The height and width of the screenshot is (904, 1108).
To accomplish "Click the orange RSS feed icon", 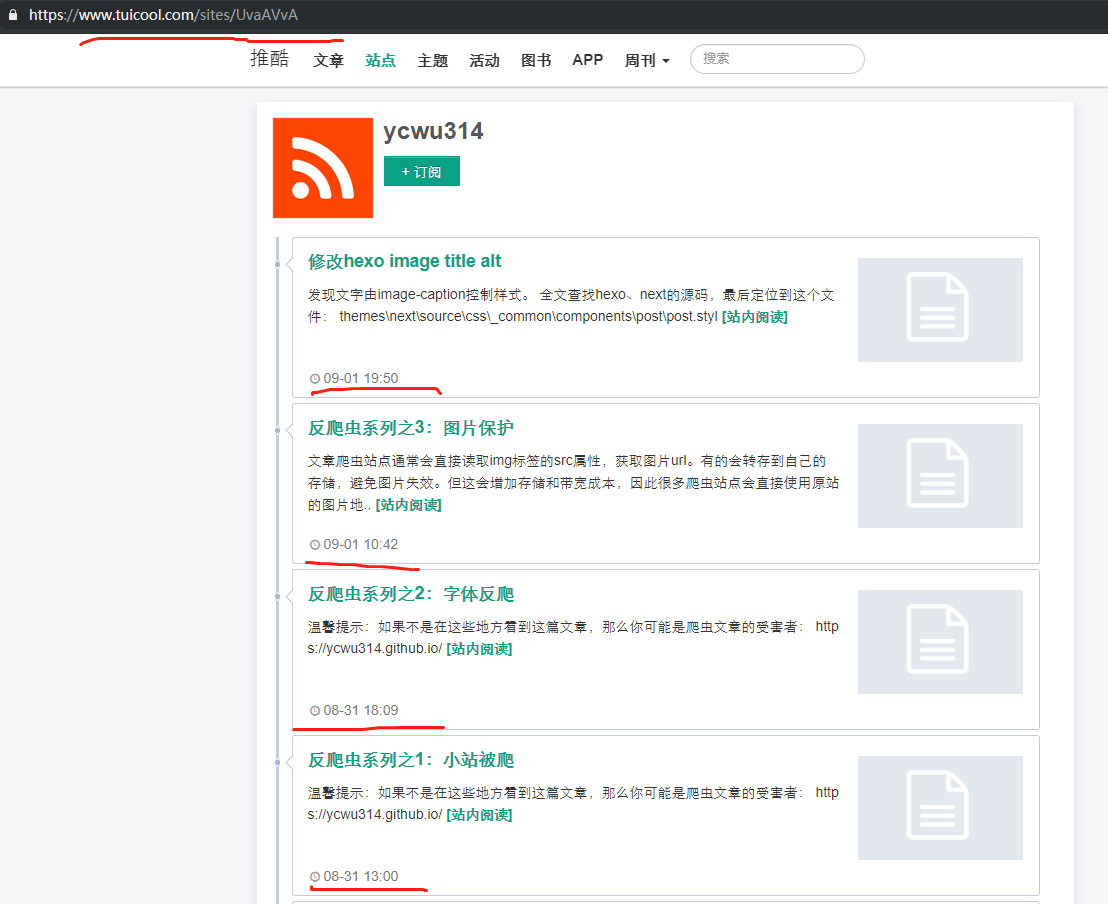I will [x=322, y=168].
